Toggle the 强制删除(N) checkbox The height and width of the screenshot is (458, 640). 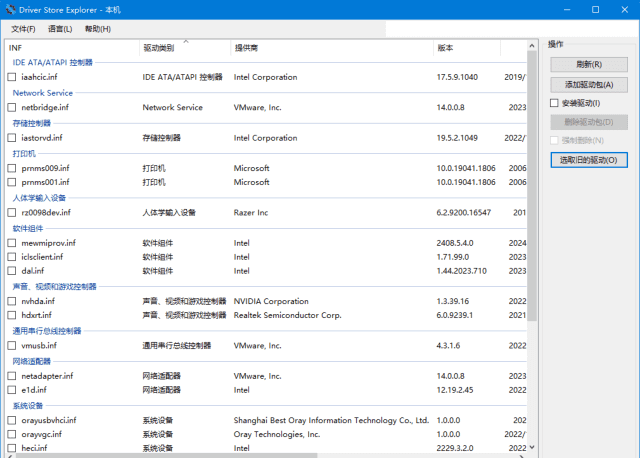pyautogui.click(x=554, y=140)
